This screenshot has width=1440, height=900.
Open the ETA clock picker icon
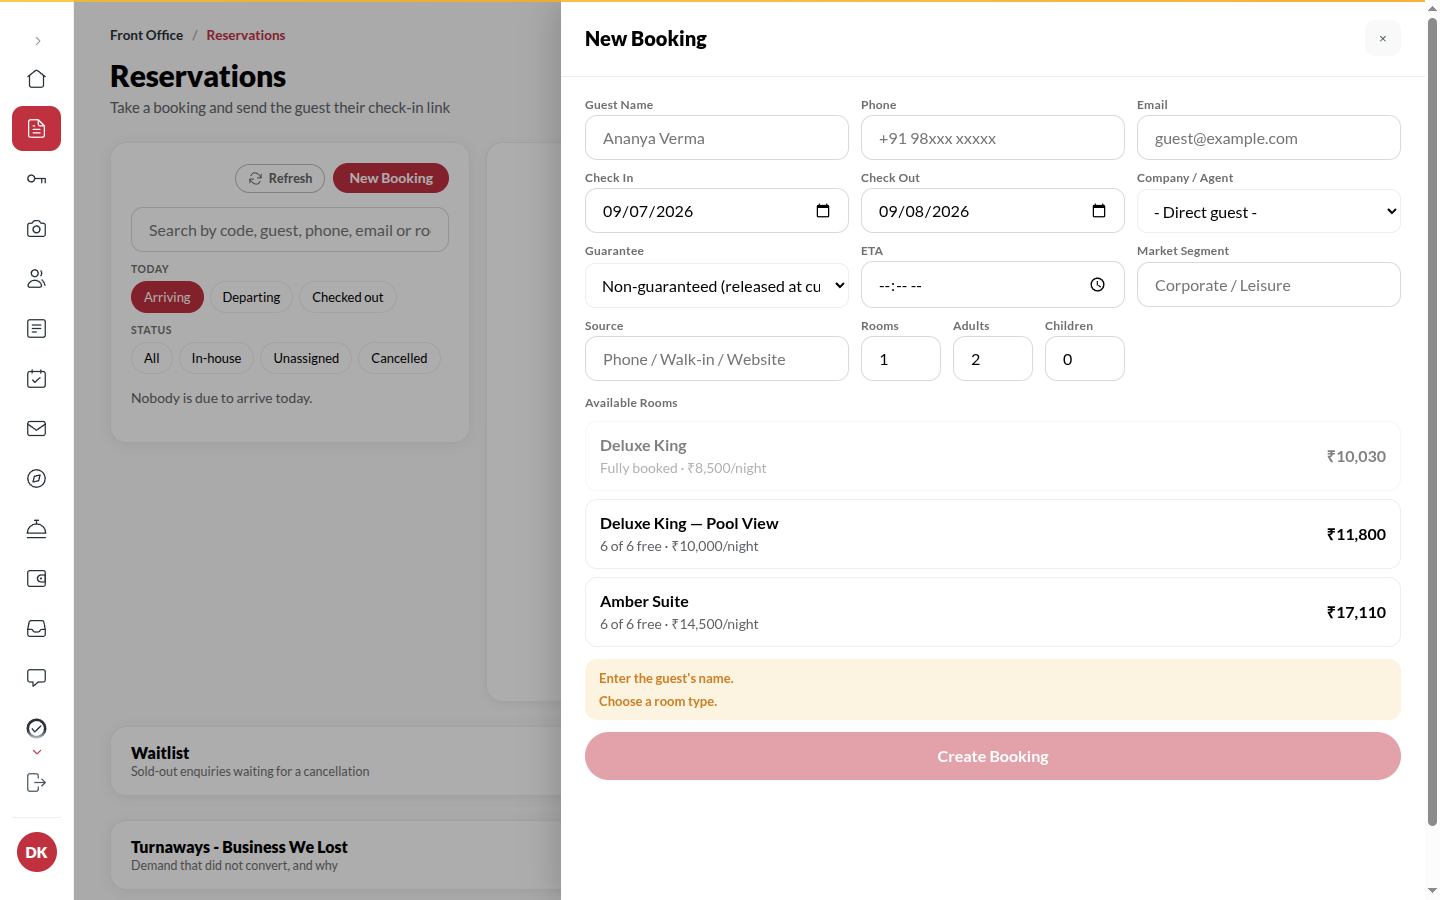tap(1098, 285)
